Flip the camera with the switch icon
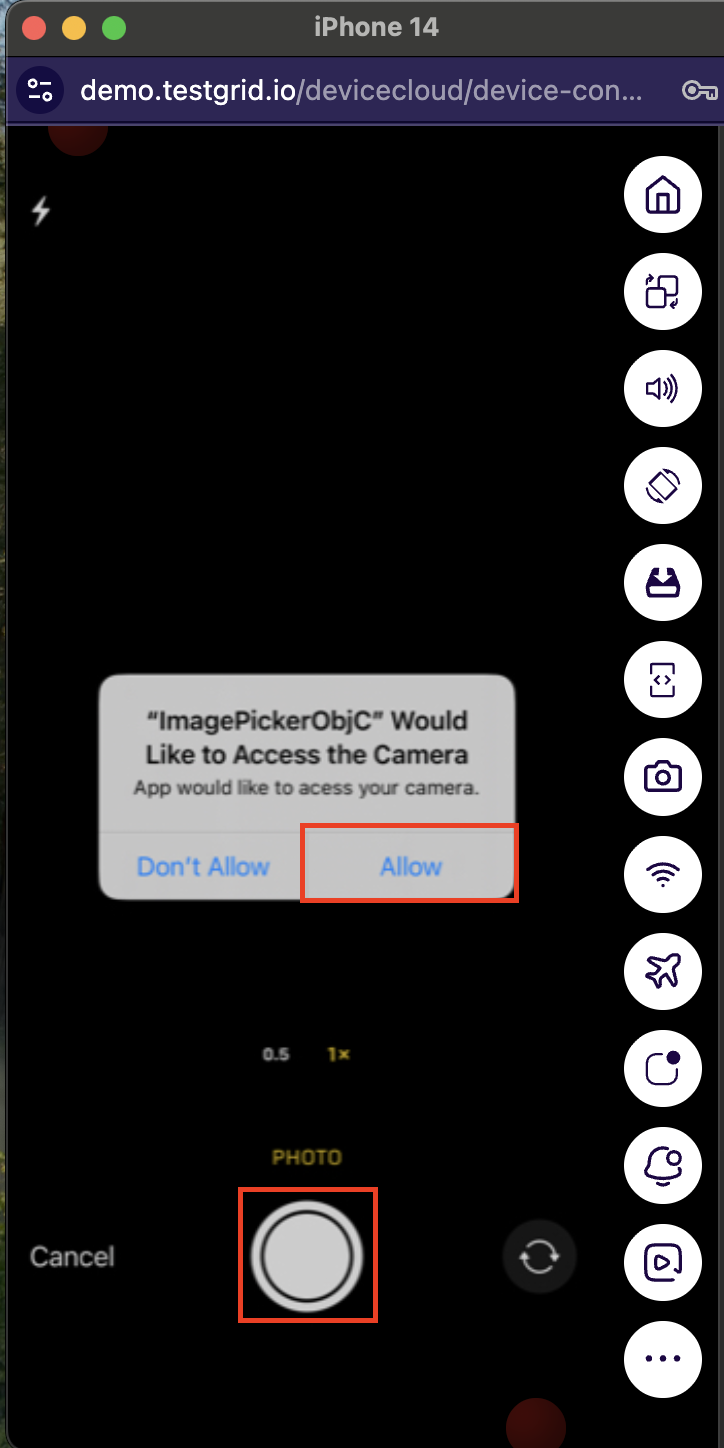This screenshot has width=724, height=1448. click(x=539, y=1256)
